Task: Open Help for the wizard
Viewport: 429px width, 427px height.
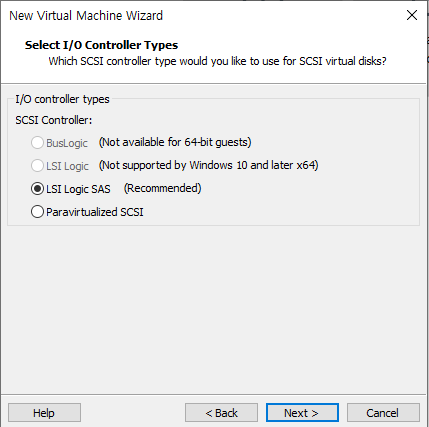Action: pos(44,413)
